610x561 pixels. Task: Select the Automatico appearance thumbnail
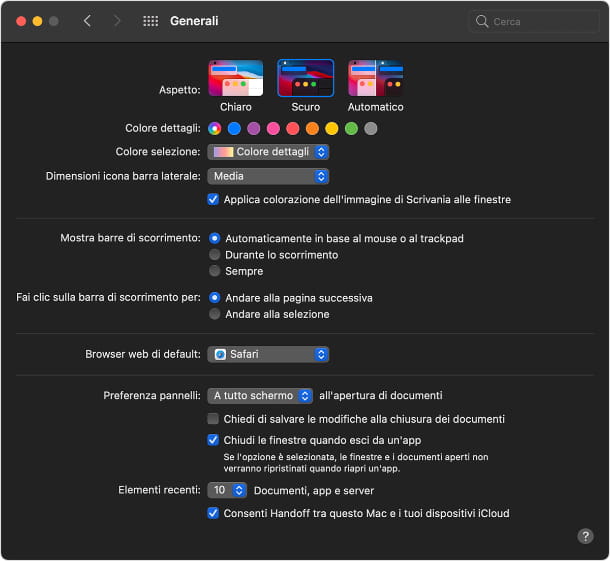(x=375, y=78)
